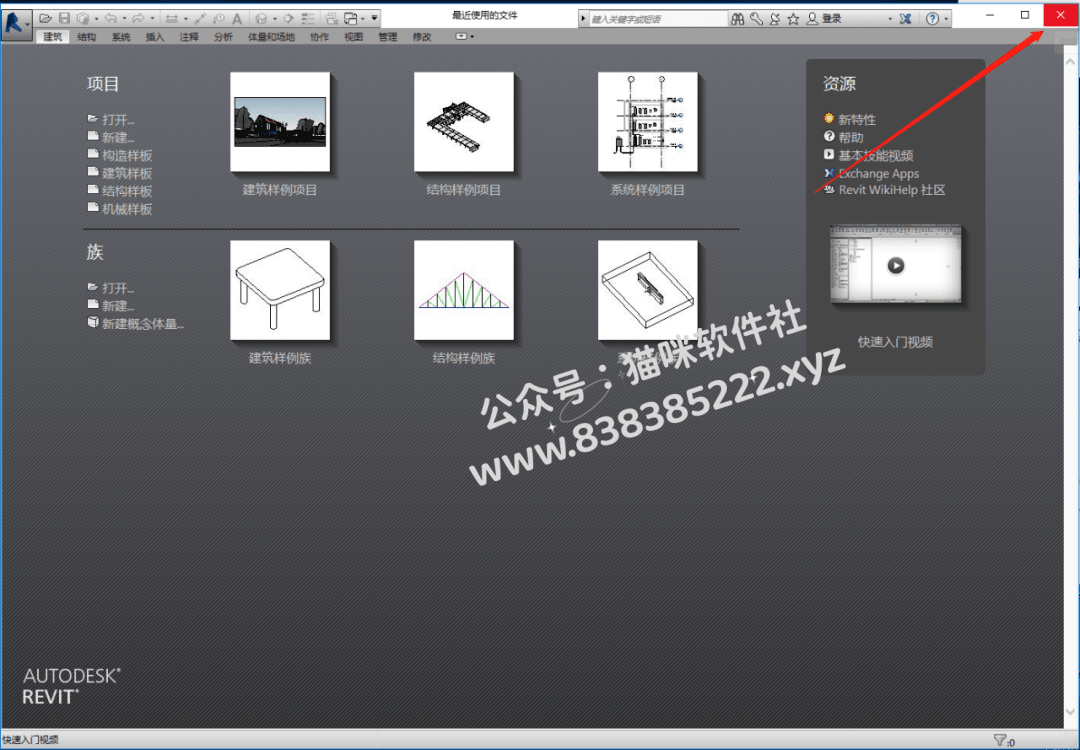Click the Close Hidden Windows icon
Image resolution: width=1080 pixels, height=750 pixels.
tap(332, 19)
